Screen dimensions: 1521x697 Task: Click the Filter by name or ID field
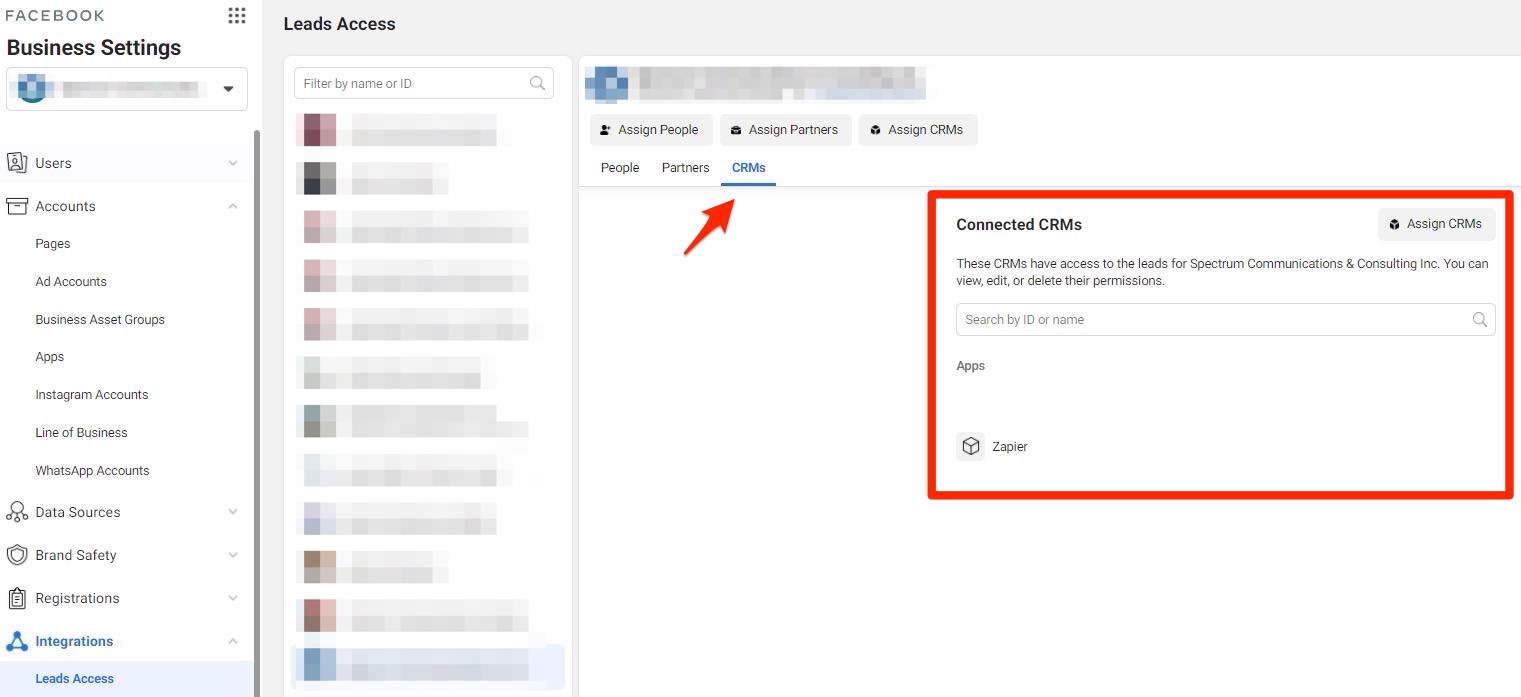[x=412, y=84]
